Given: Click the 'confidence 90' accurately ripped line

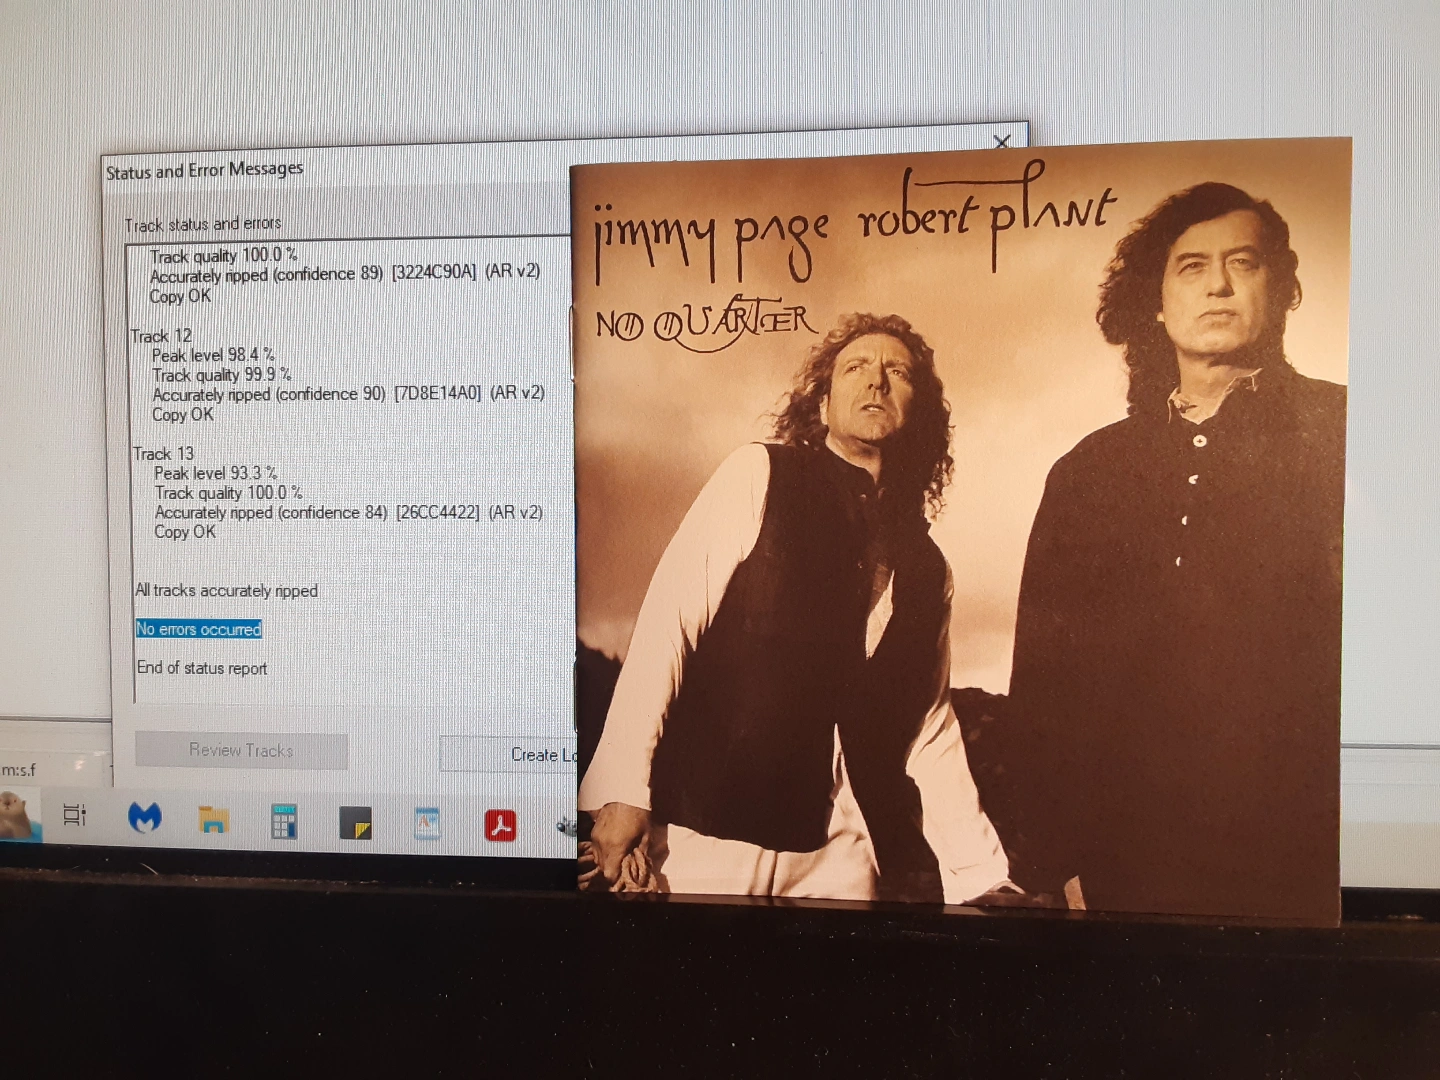Looking at the screenshot, I should tap(348, 394).
